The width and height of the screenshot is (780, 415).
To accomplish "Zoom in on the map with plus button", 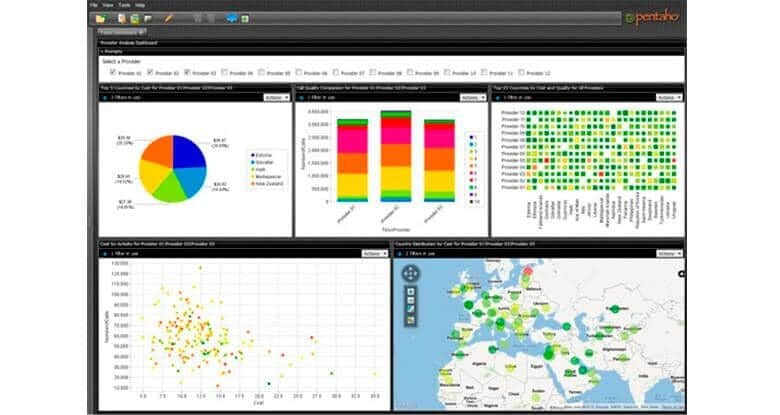I will [411, 292].
